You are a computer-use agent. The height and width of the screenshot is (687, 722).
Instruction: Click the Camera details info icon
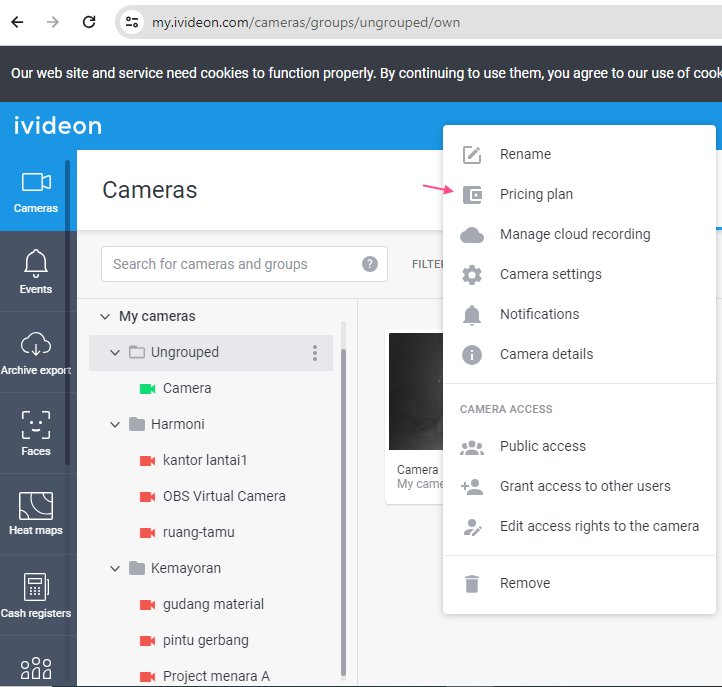click(x=472, y=355)
